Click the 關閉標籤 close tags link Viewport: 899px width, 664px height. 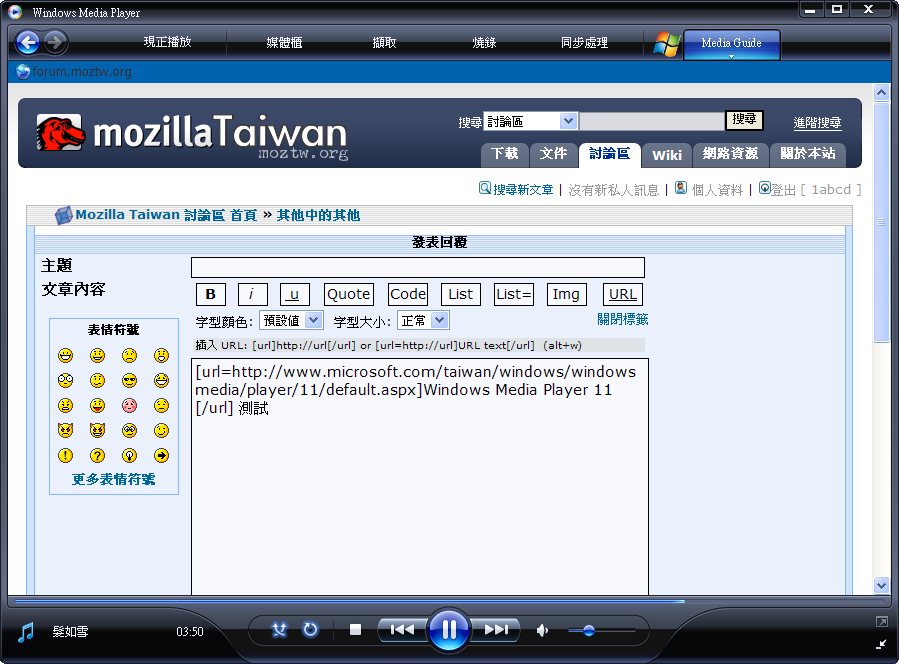pyautogui.click(x=623, y=319)
